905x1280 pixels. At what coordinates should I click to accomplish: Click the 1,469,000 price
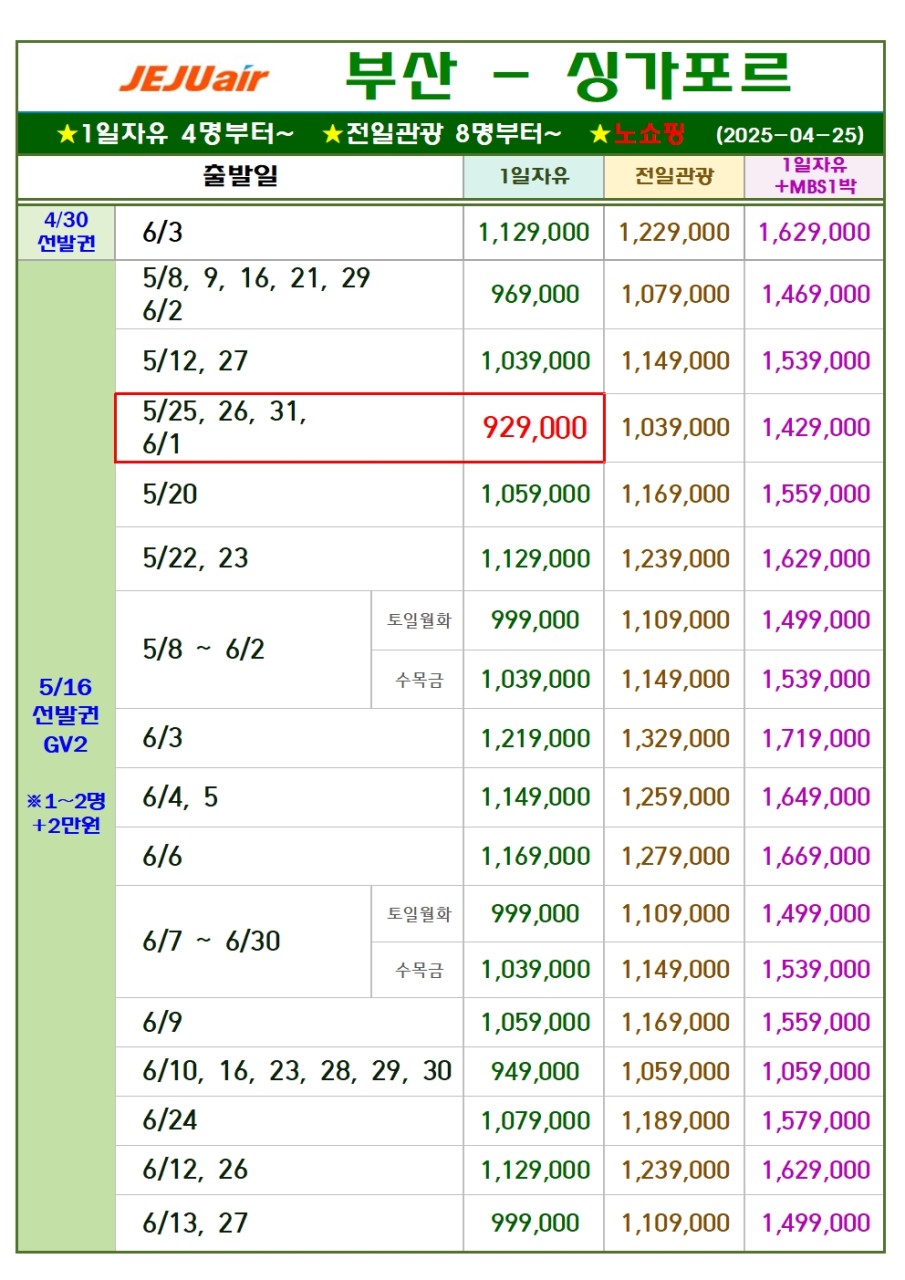coord(815,295)
